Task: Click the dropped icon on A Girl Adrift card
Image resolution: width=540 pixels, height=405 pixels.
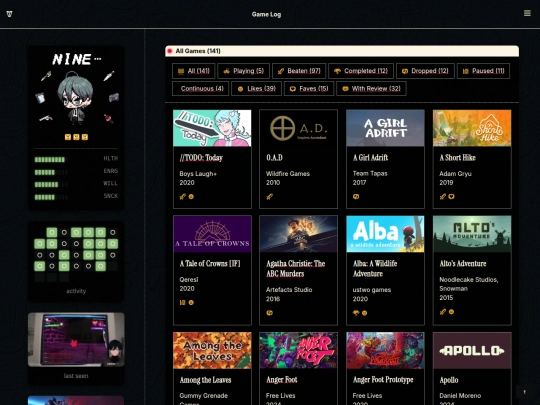Action: coord(356,197)
